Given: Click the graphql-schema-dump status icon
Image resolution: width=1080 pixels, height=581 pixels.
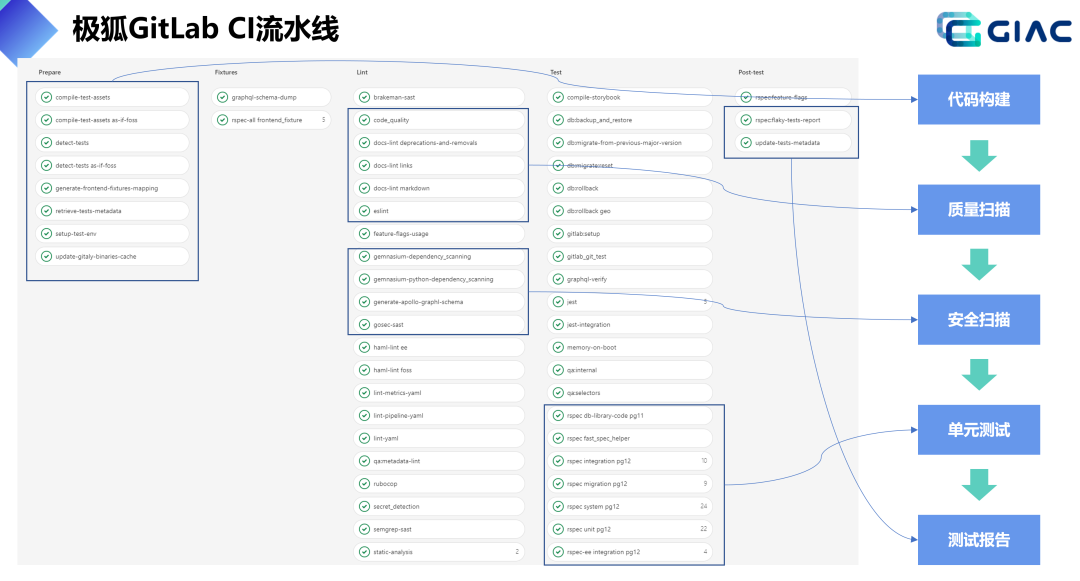Looking at the screenshot, I should [222, 97].
